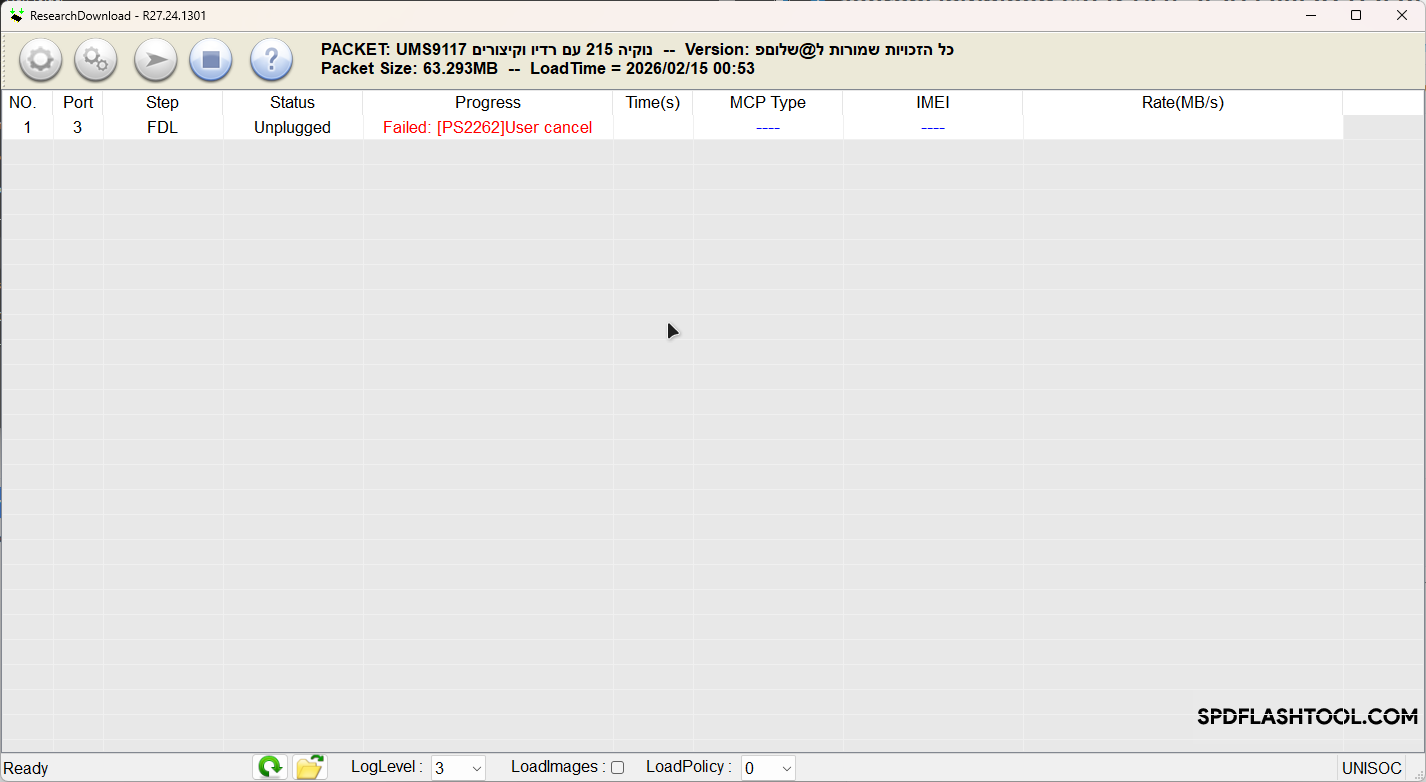
Task: Click the Progress column header
Action: (488, 102)
